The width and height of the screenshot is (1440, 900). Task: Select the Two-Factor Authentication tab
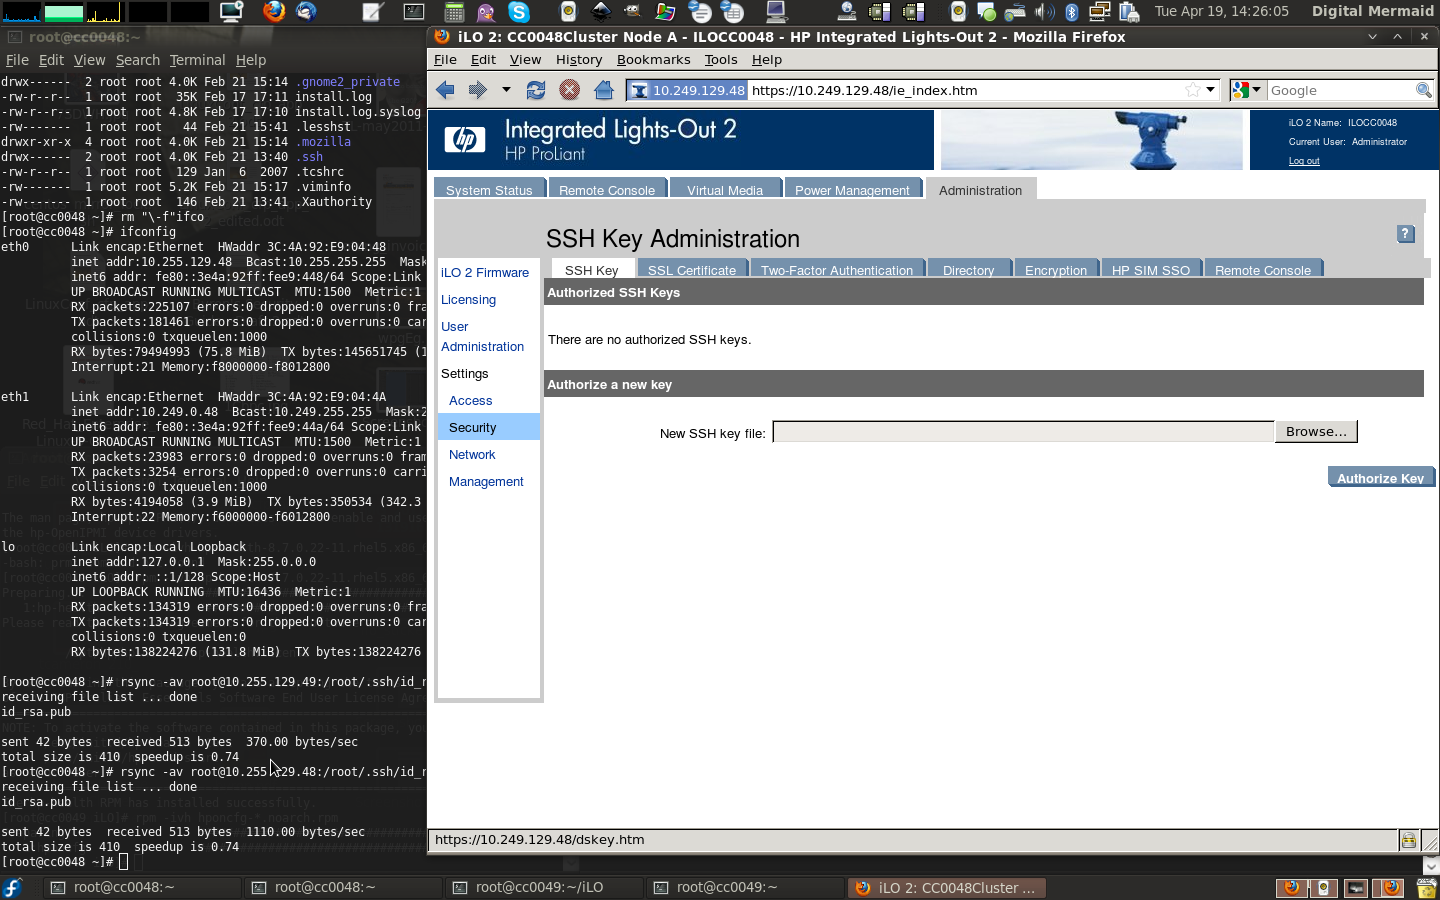[837, 270]
